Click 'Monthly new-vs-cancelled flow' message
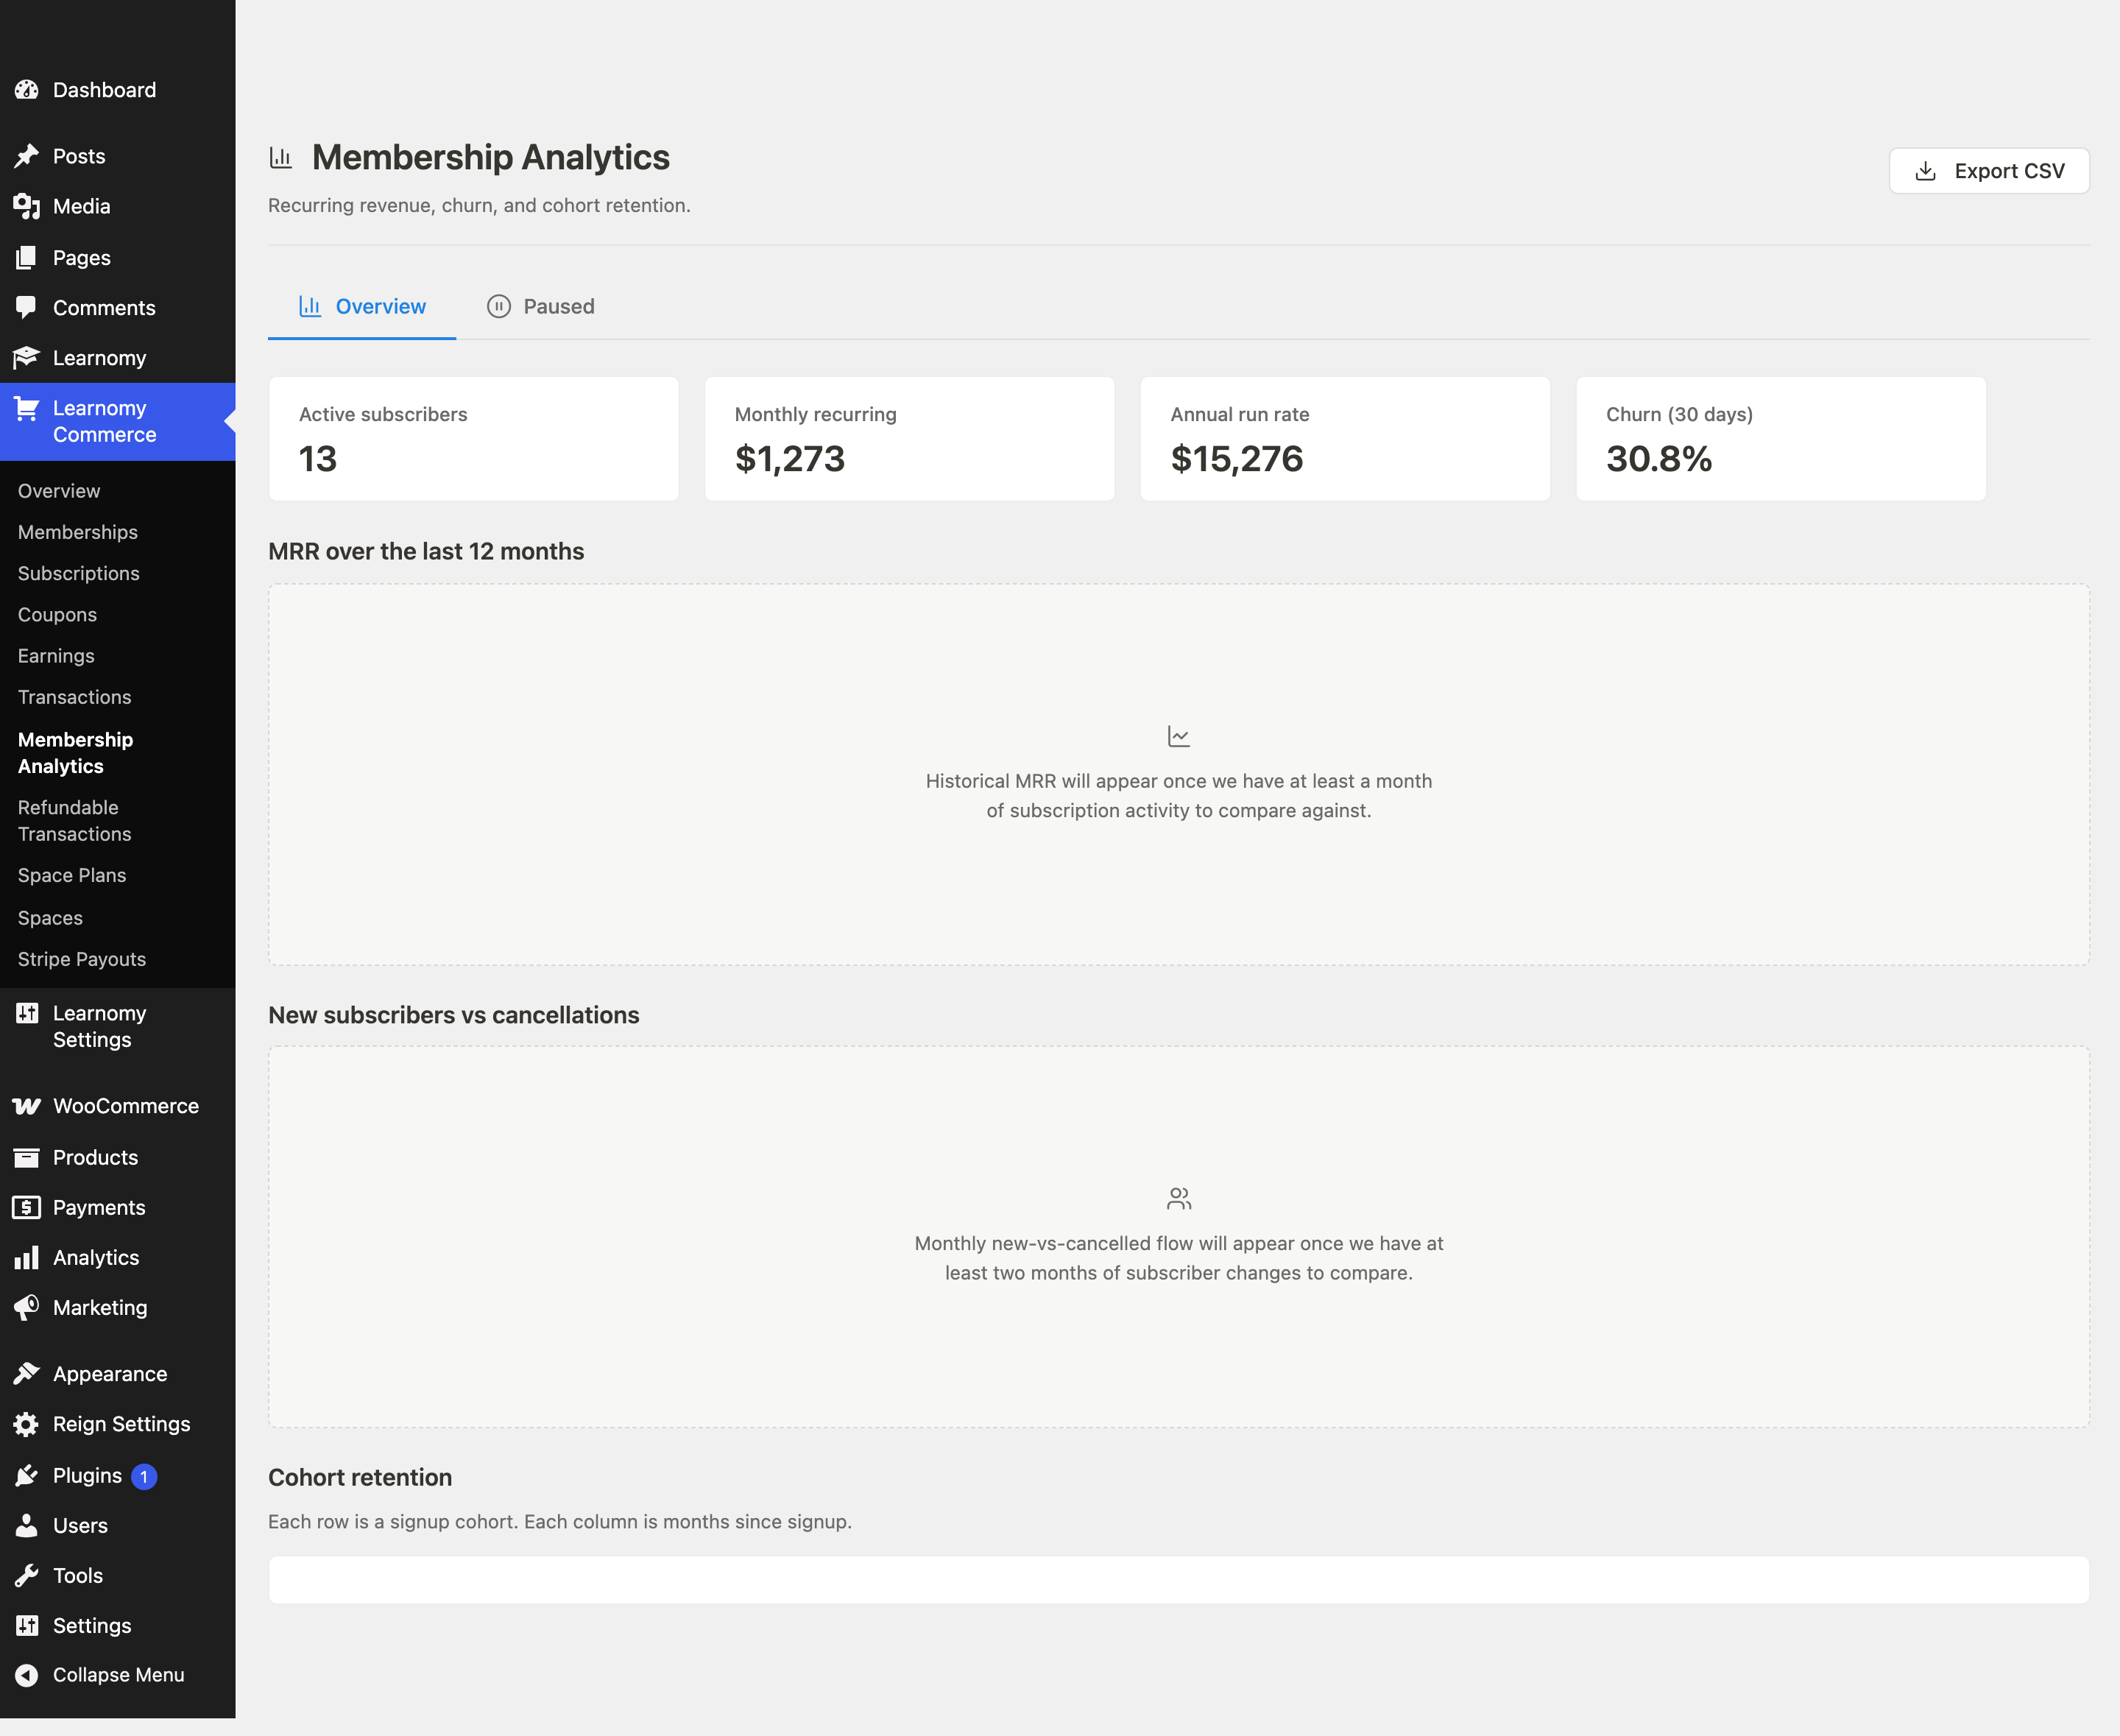2120x1736 pixels. pos(1179,1258)
